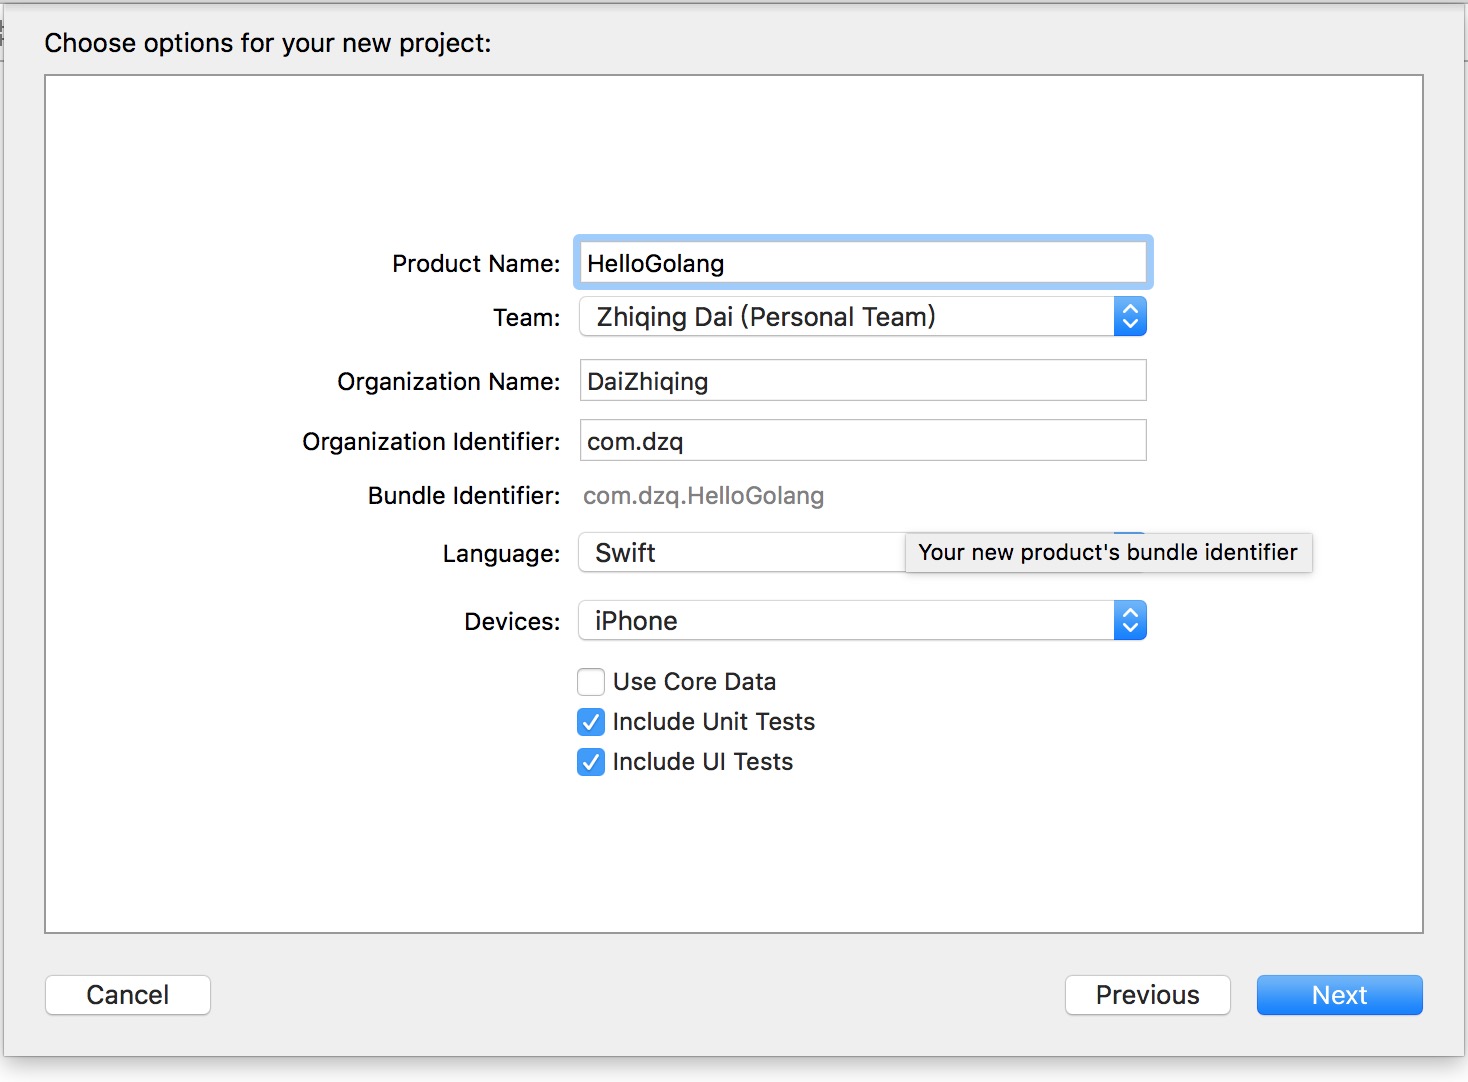
Task: Uncheck Include Unit Tests checkbox
Action: click(x=591, y=722)
